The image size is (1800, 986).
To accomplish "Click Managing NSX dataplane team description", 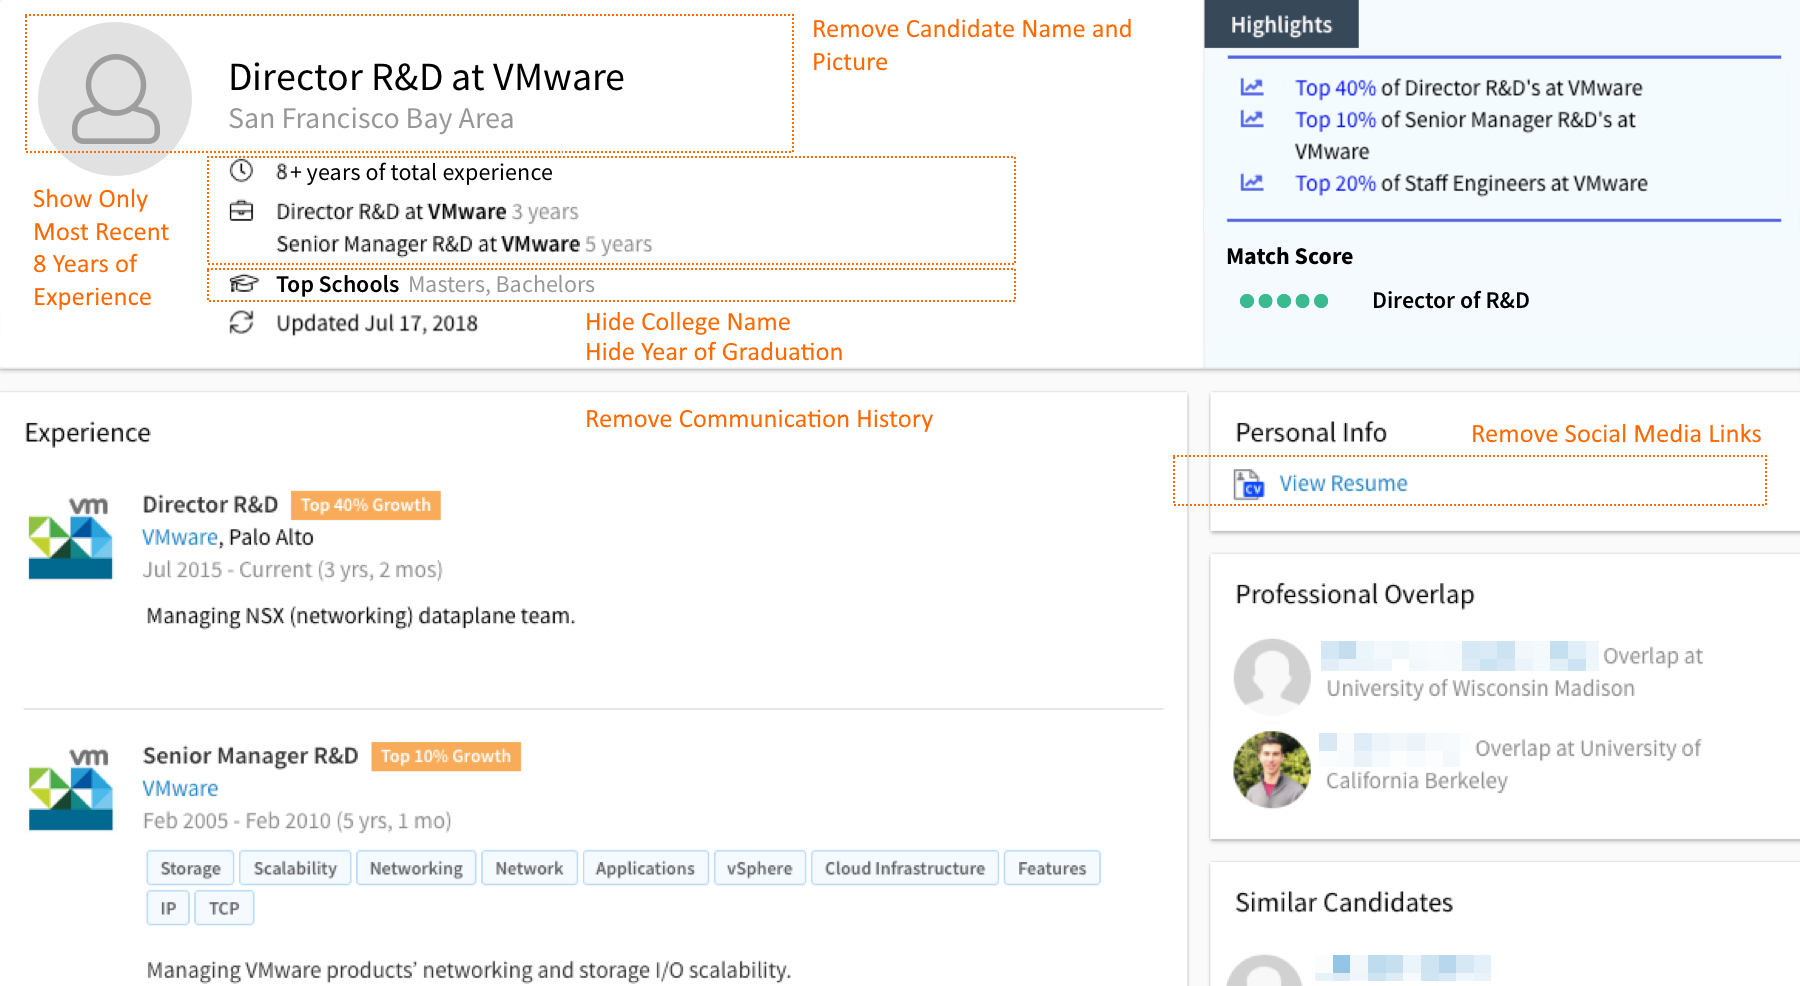I will click(x=361, y=616).
